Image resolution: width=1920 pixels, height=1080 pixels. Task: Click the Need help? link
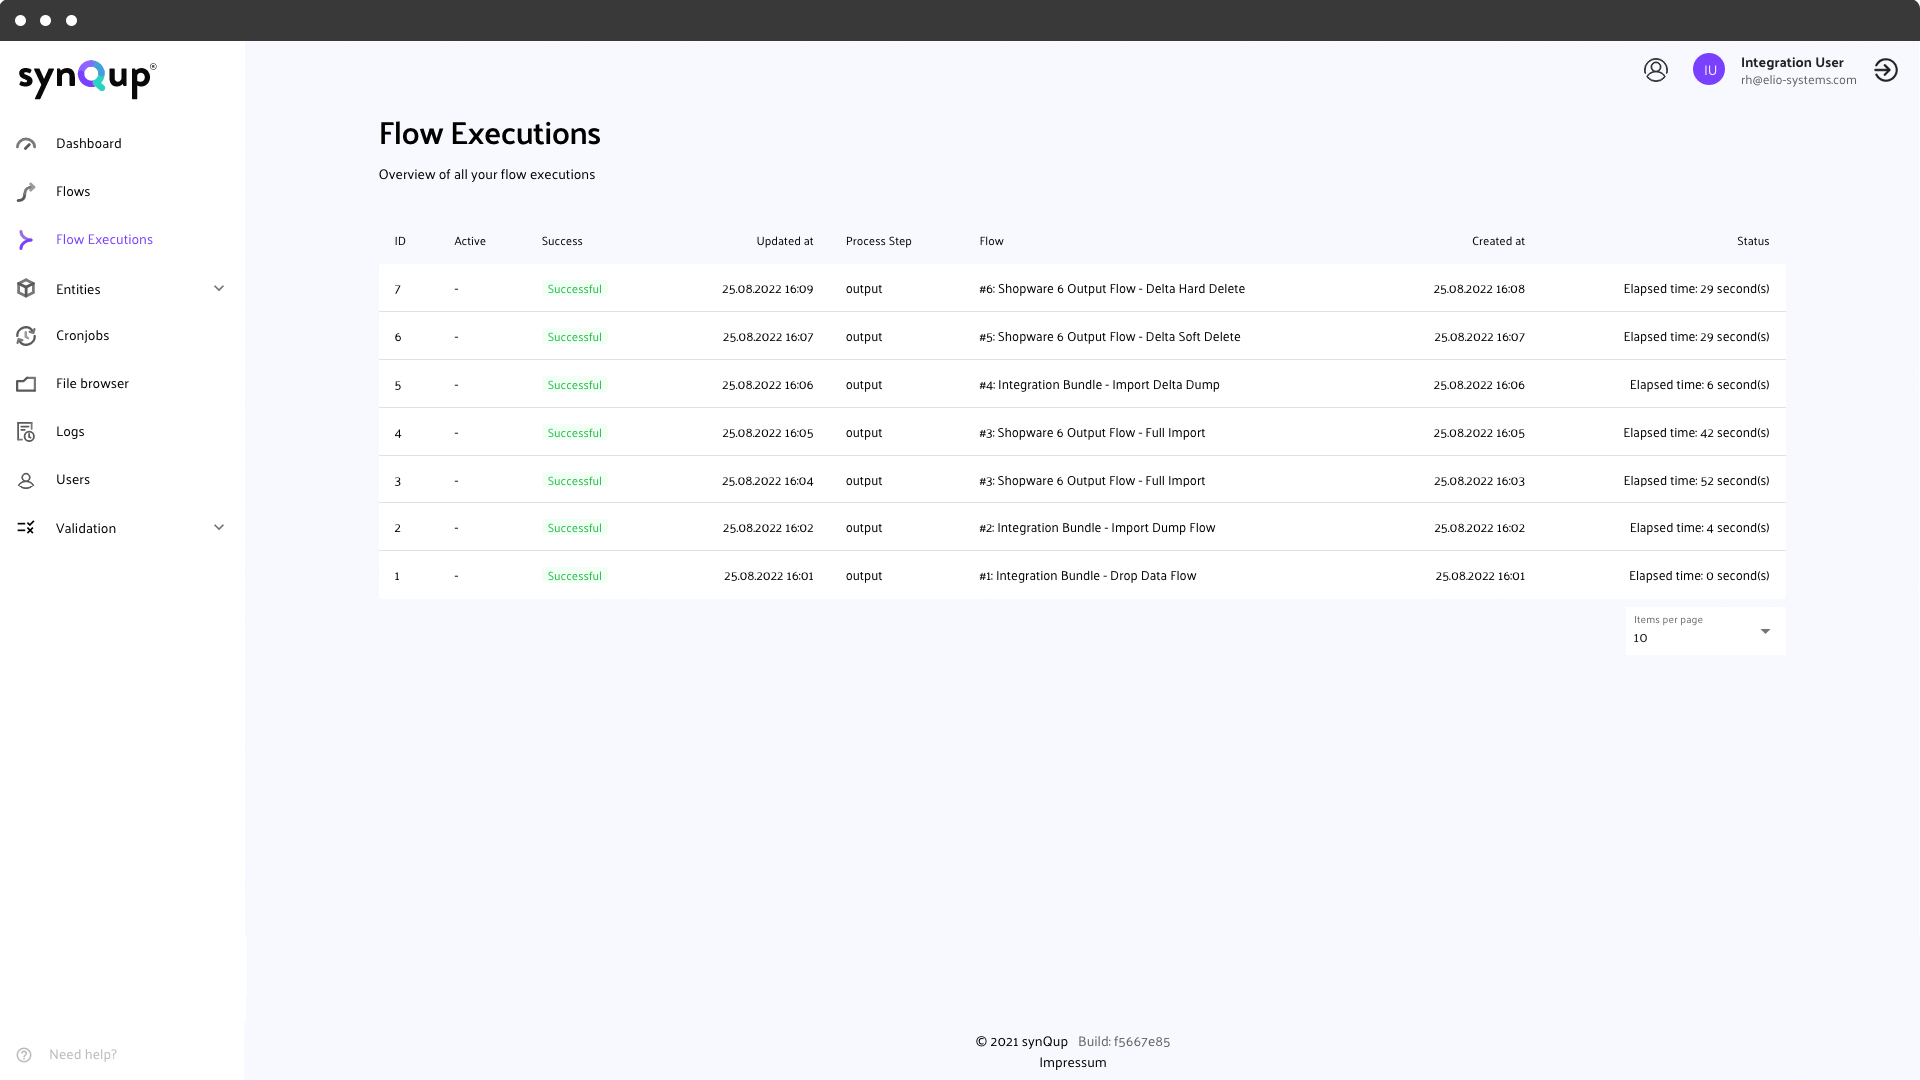click(x=82, y=1055)
